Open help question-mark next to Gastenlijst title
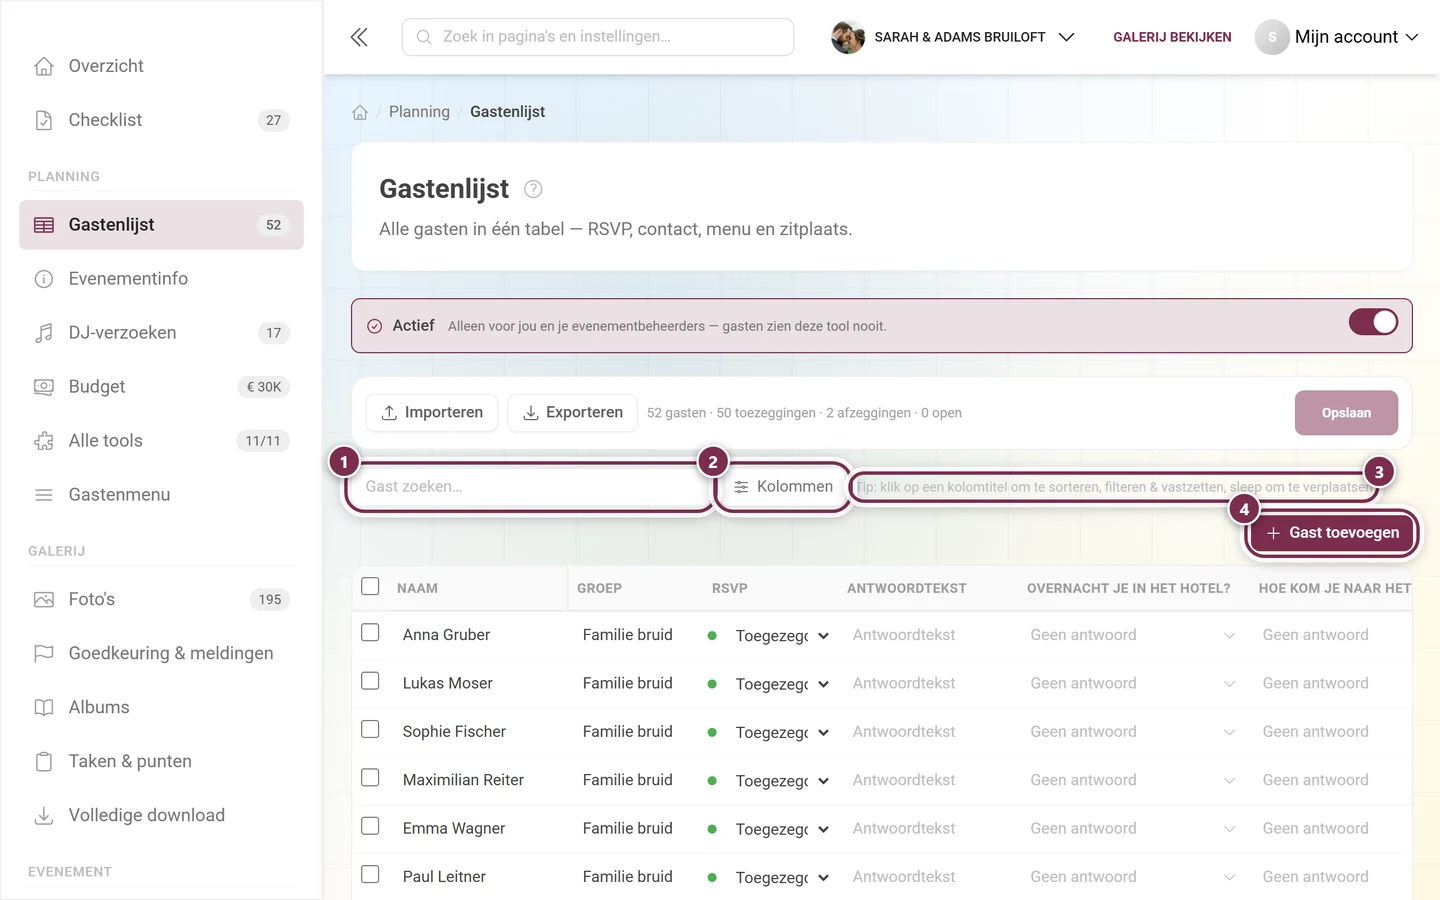 pyautogui.click(x=533, y=189)
